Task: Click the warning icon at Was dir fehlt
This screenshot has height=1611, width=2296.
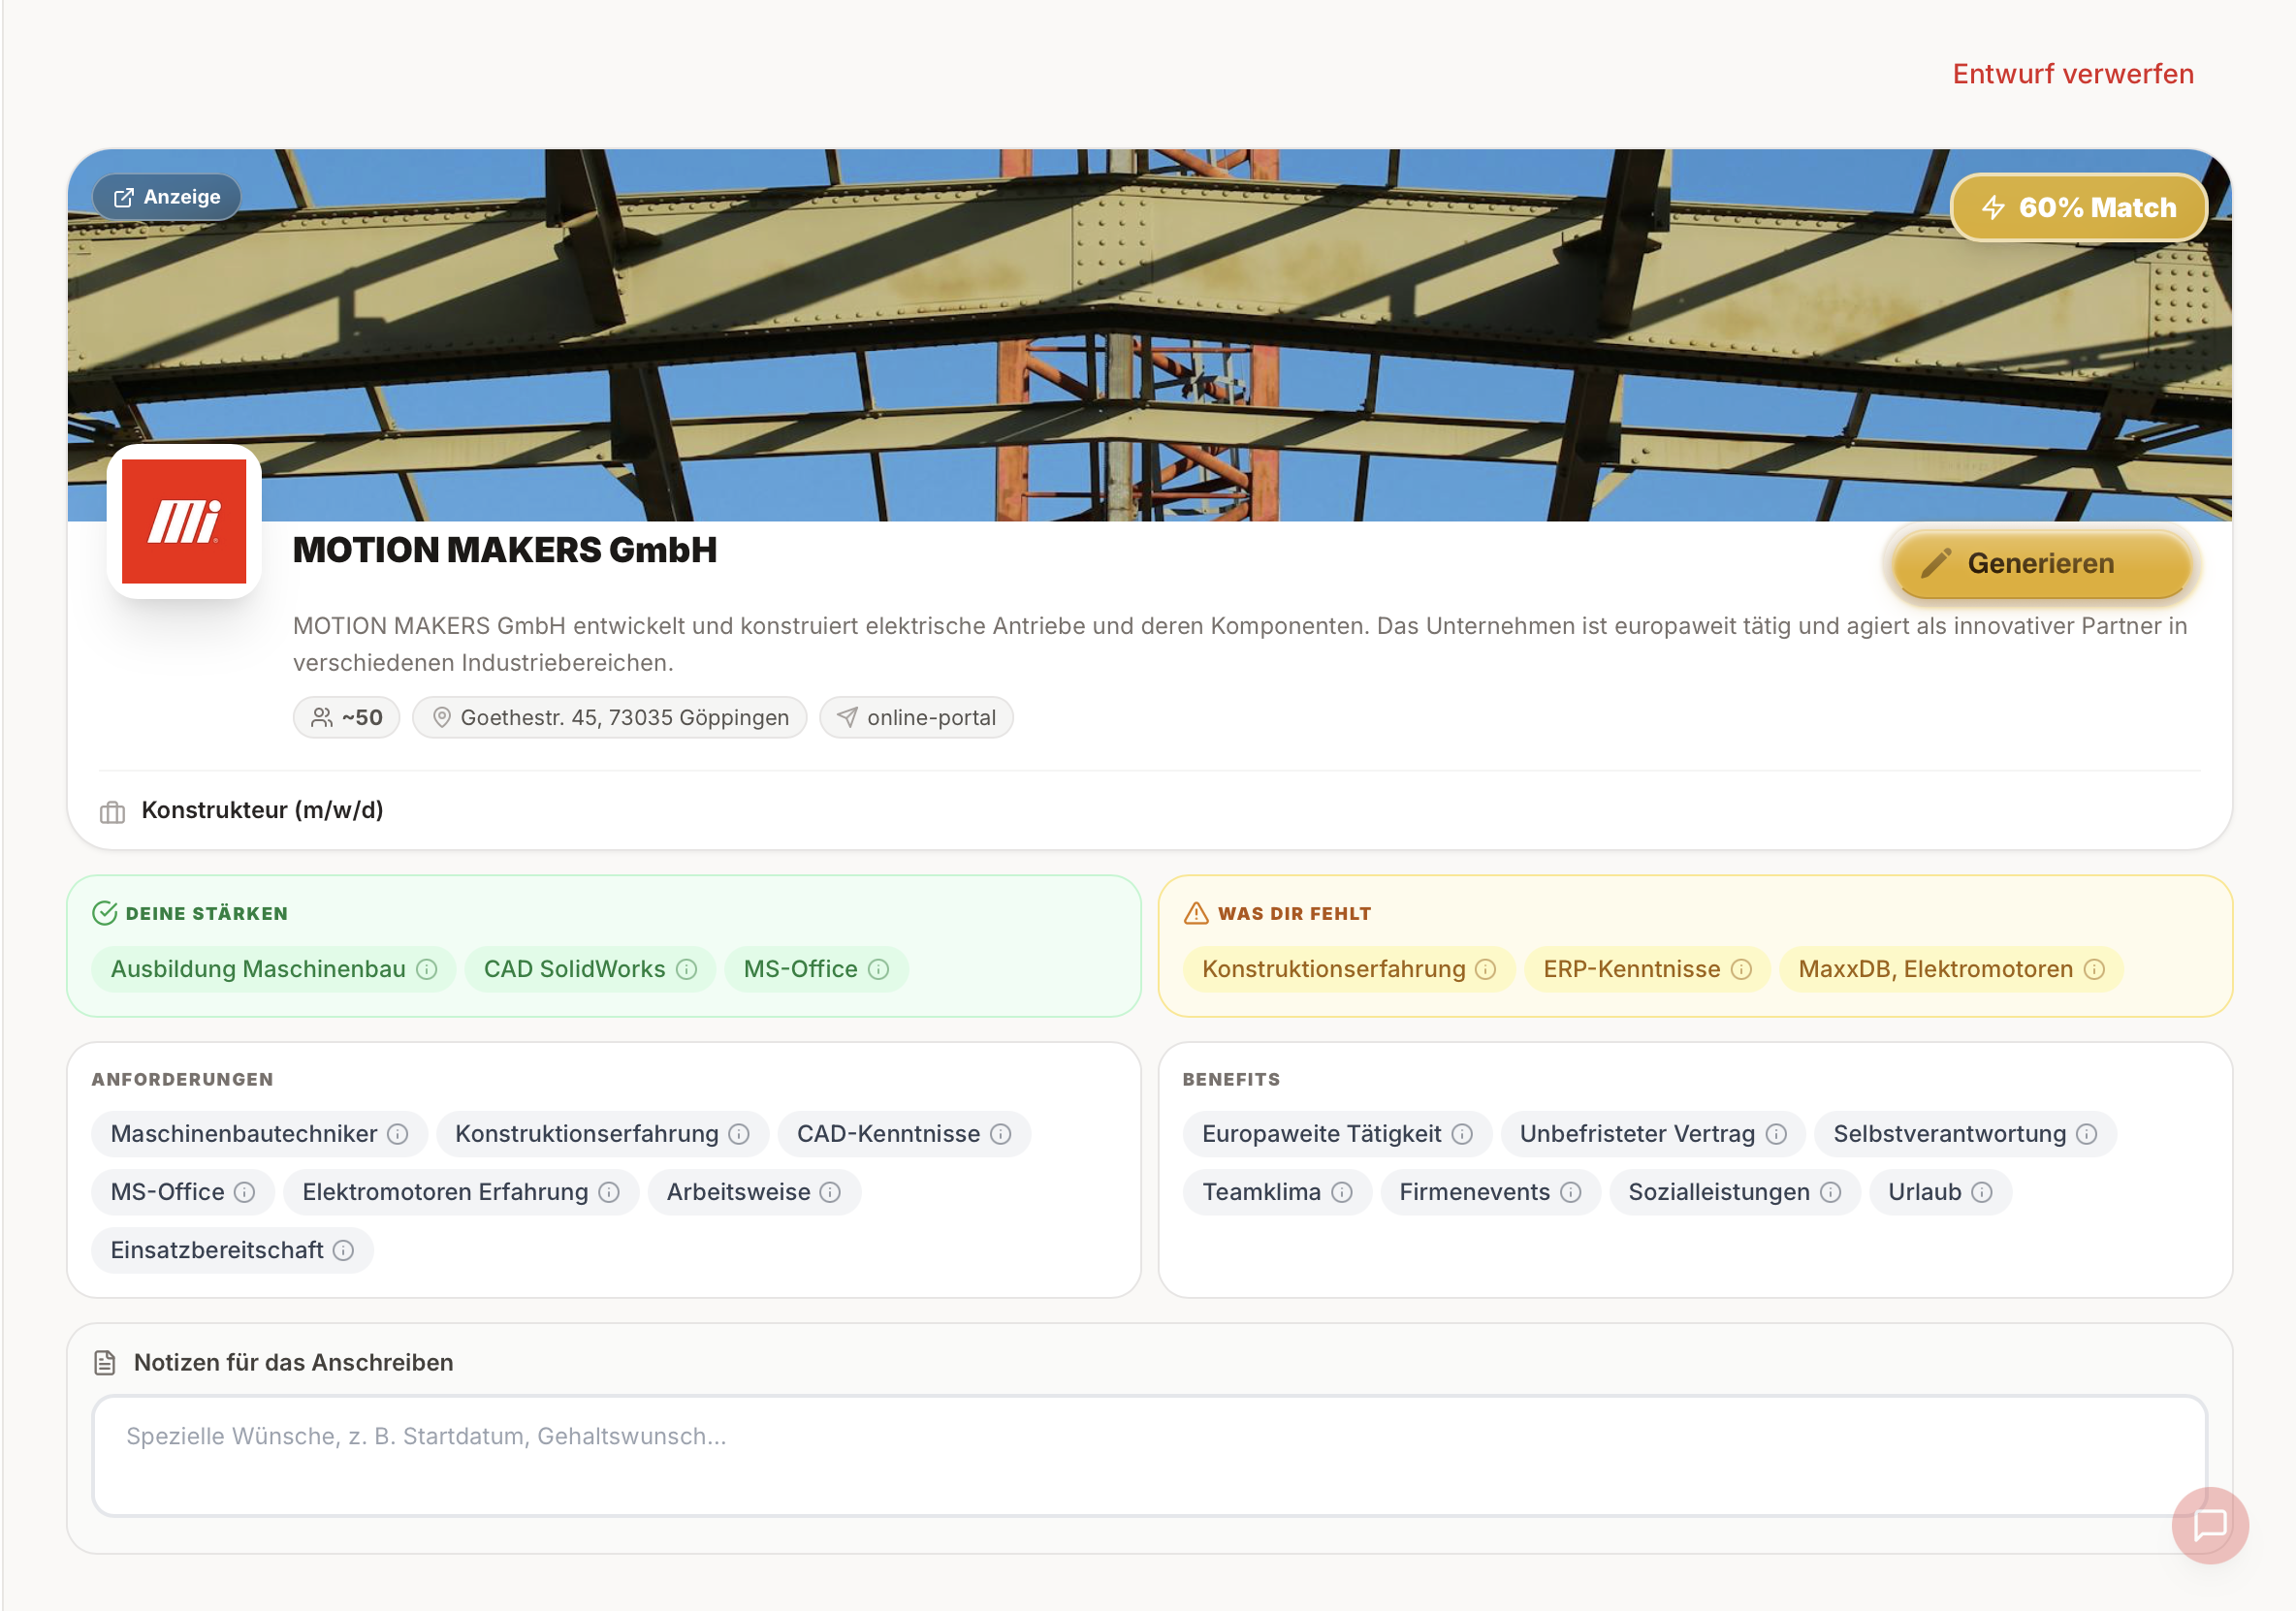Action: 1196,912
